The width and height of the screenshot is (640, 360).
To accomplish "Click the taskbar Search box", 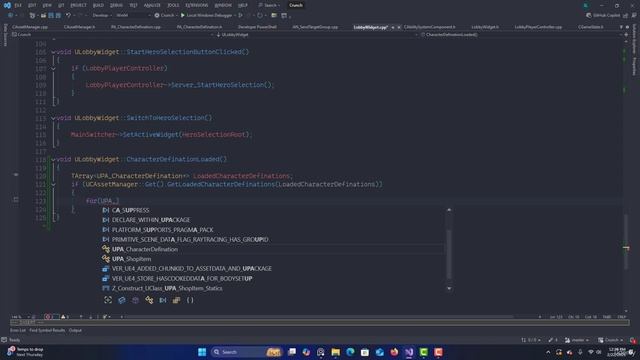I will [x=247, y=352].
